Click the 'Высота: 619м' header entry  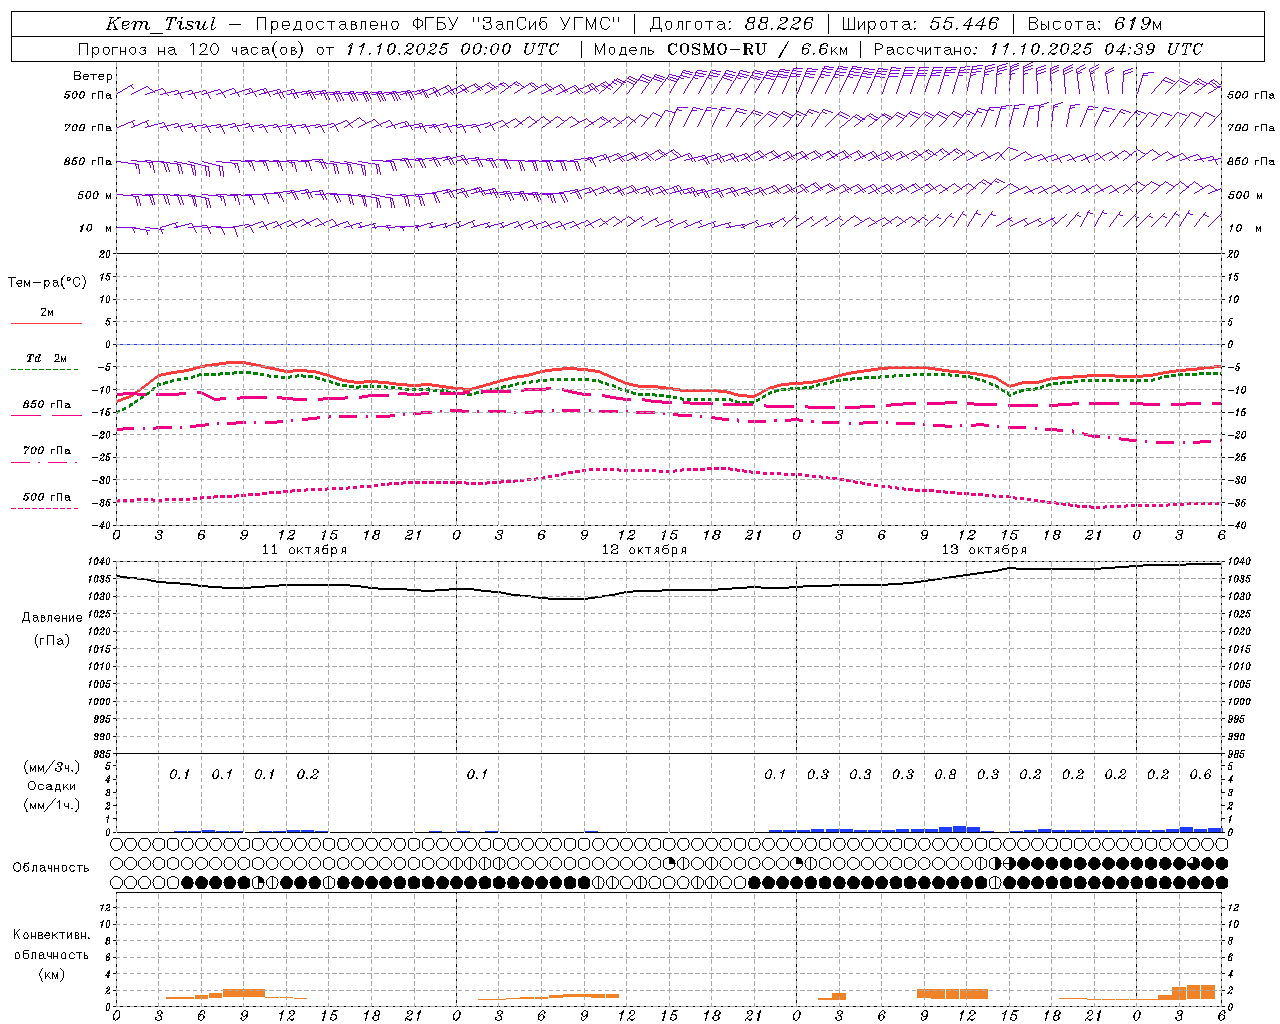tap(1095, 25)
